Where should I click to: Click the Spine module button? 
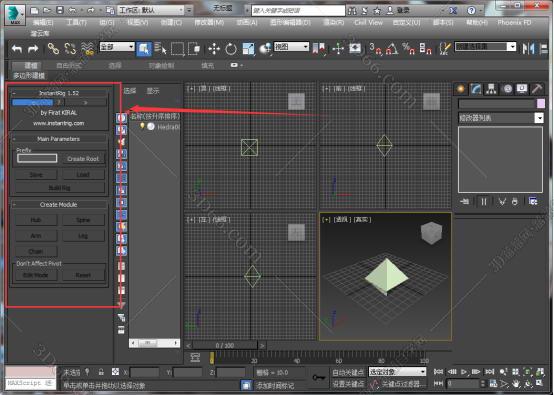pyautogui.click(x=83, y=220)
